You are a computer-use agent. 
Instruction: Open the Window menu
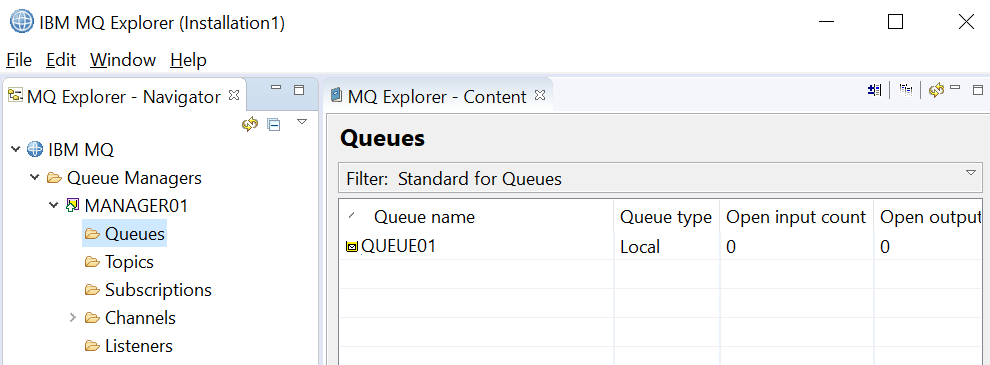pyautogui.click(x=122, y=60)
